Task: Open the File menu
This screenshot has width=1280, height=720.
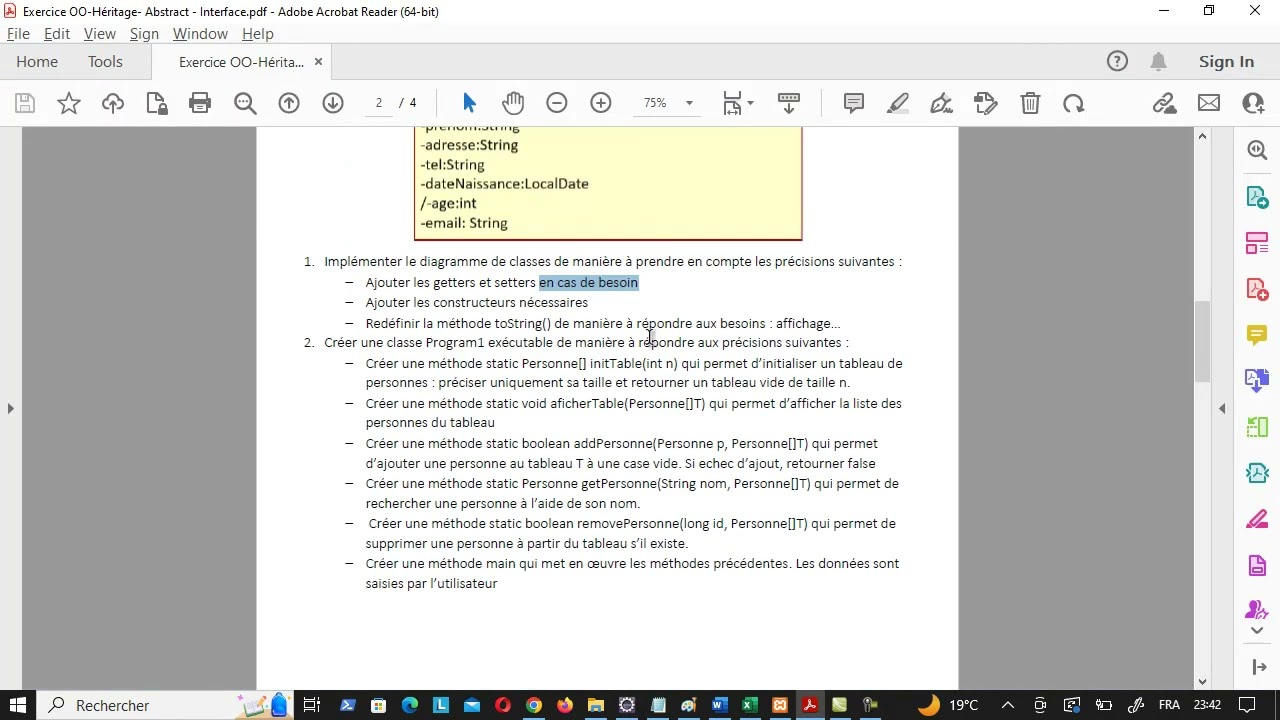Action: 18,33
